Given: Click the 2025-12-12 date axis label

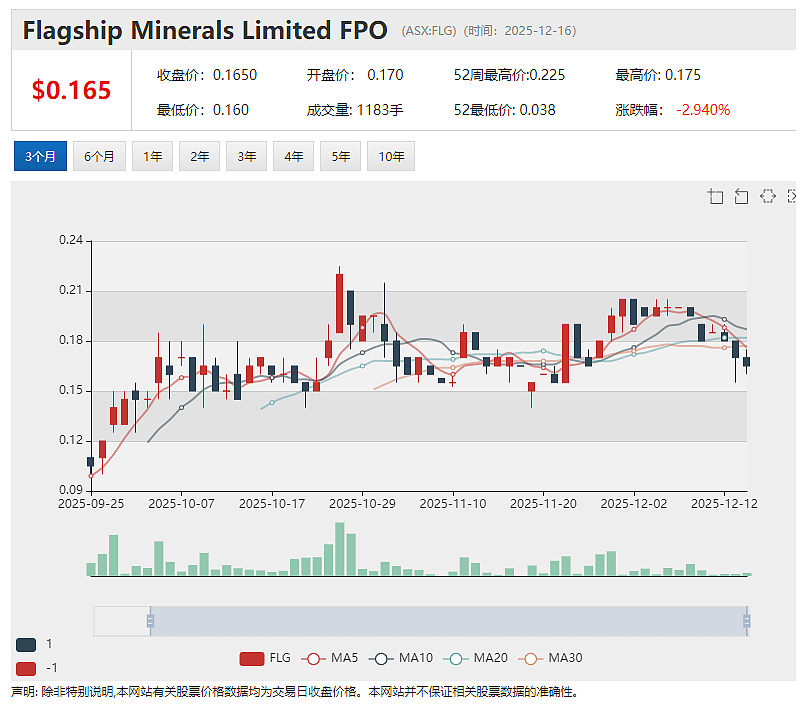Looking at the screenshot, I should [724, 504].
